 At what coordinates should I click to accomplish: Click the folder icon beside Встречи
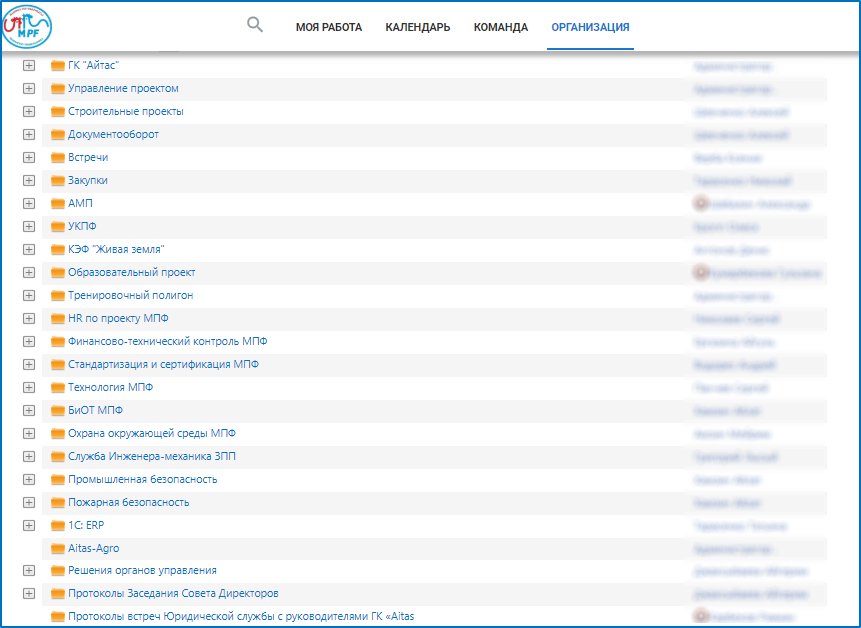[x=58, y=158]
